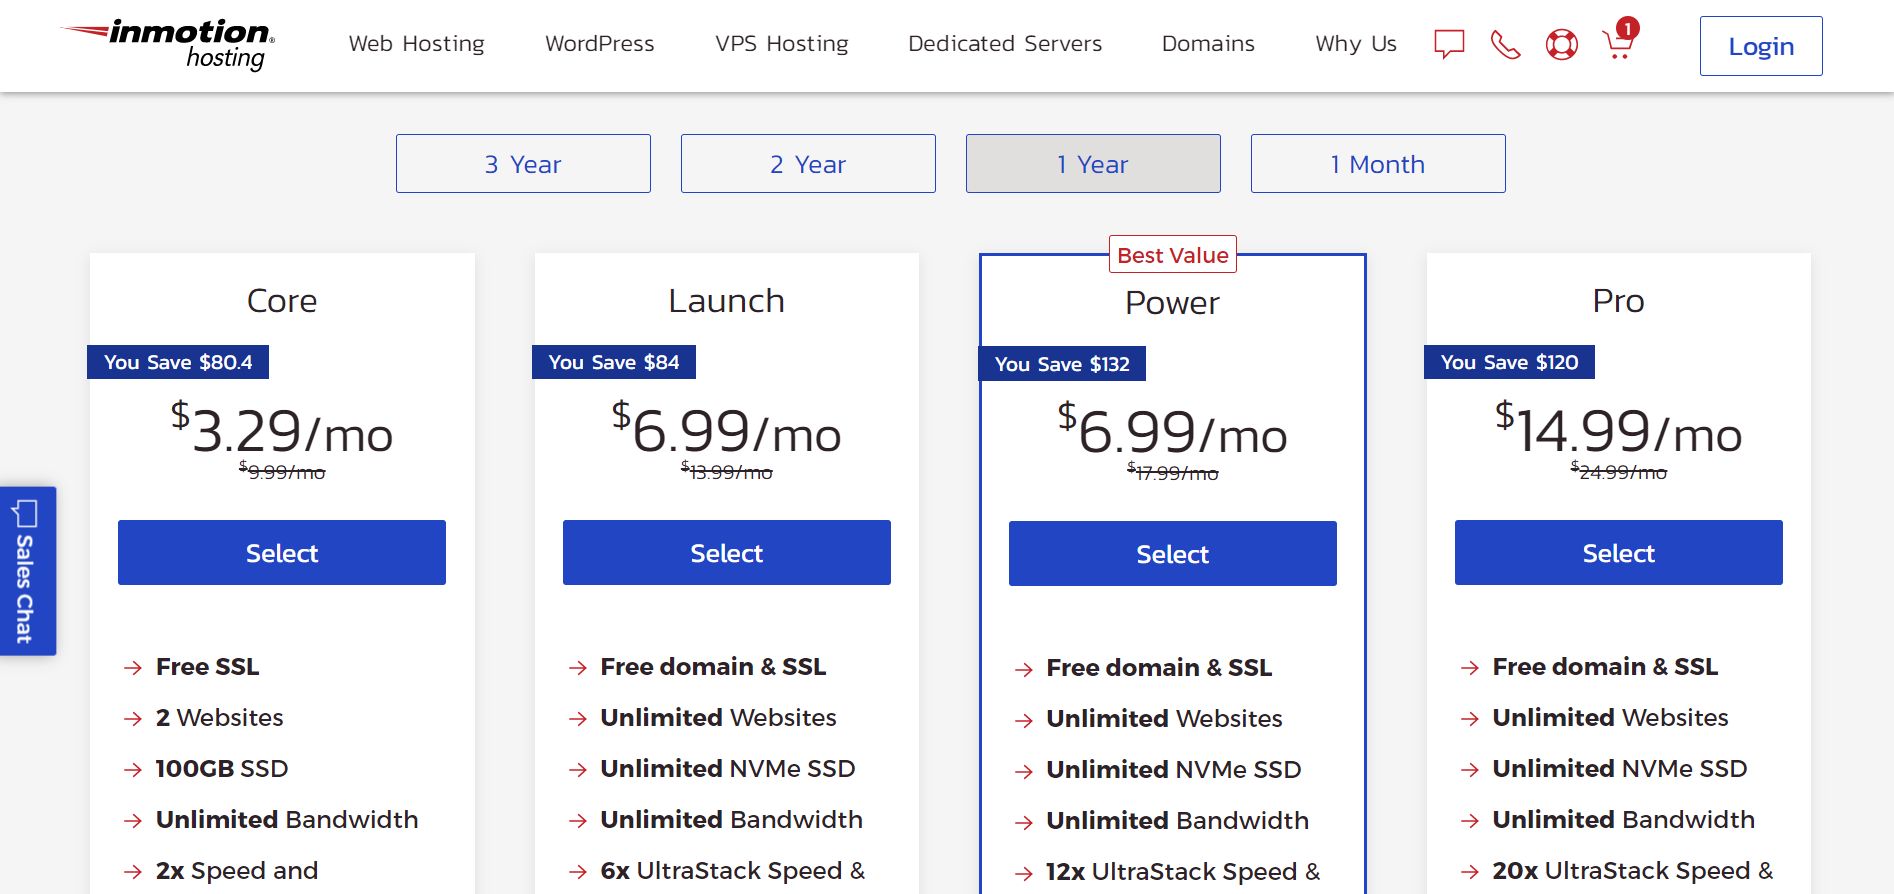
Task: Click Free SSL in Core plan
Action: [208, 667]
